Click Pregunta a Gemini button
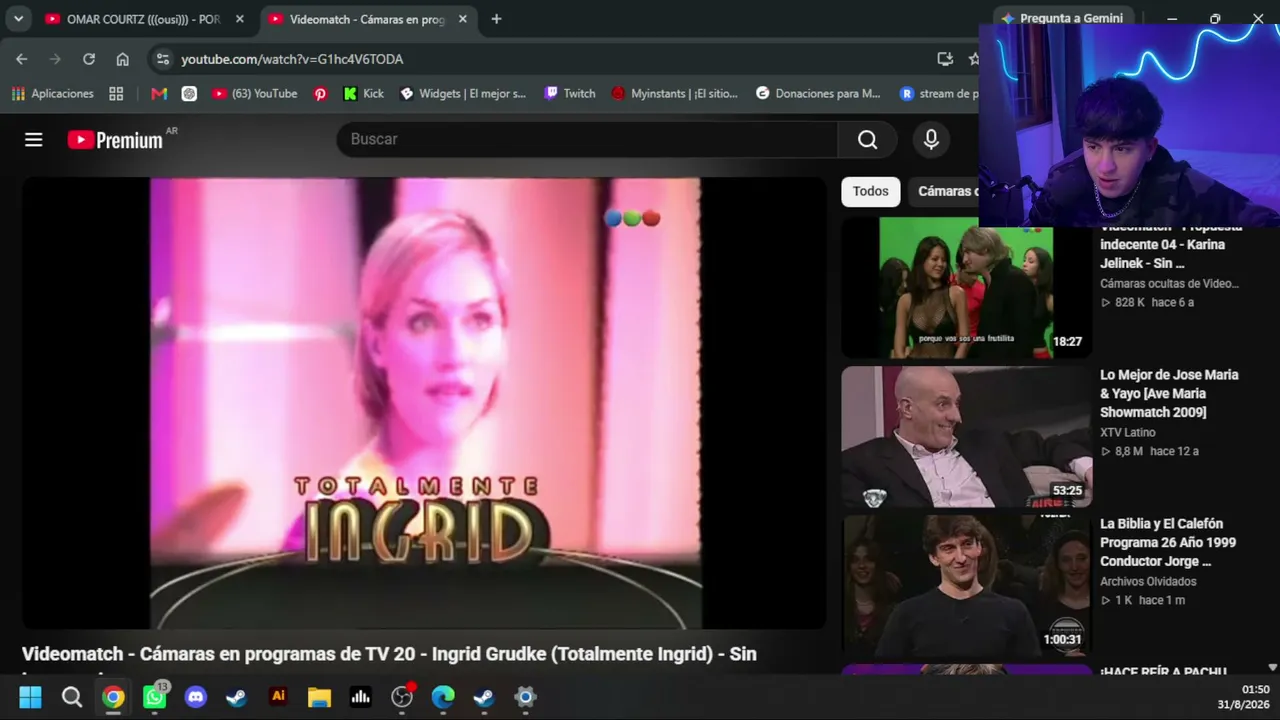1280x720 pixels. coord(1062,19)
